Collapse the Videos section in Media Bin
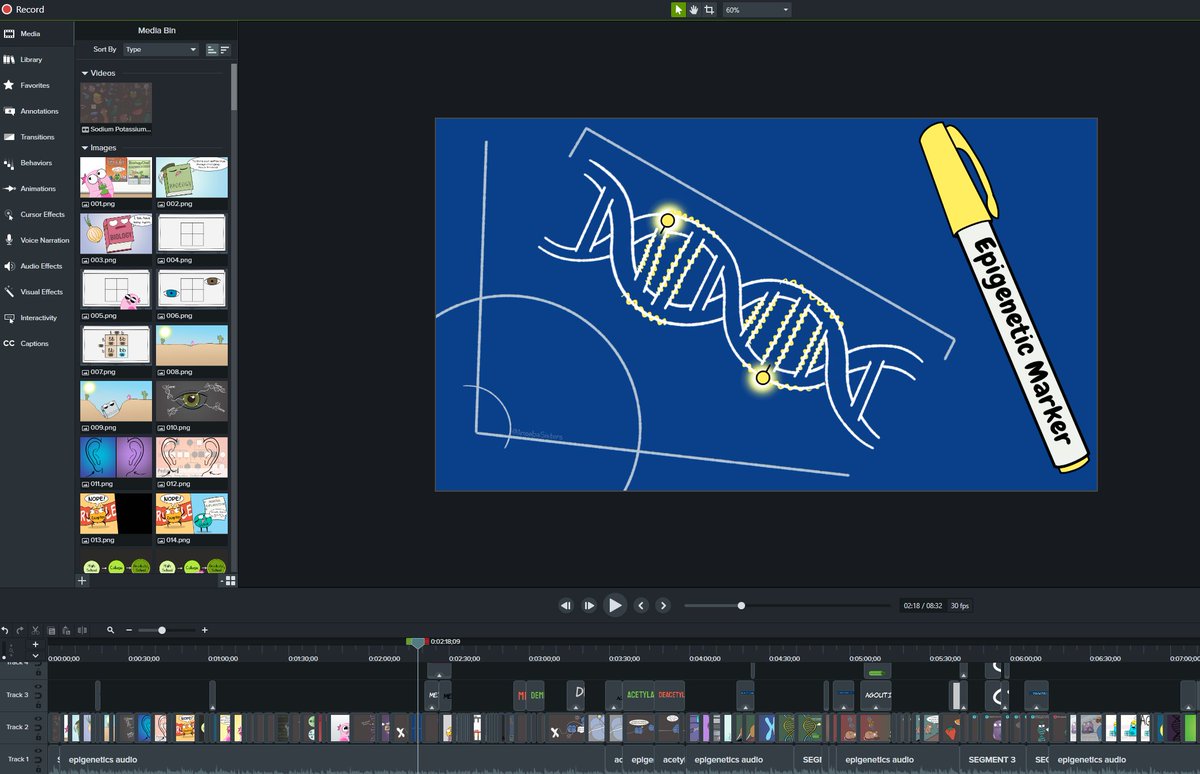Image resolution: width=1200 pixels, height=774 pixels. tap(83, 72)
